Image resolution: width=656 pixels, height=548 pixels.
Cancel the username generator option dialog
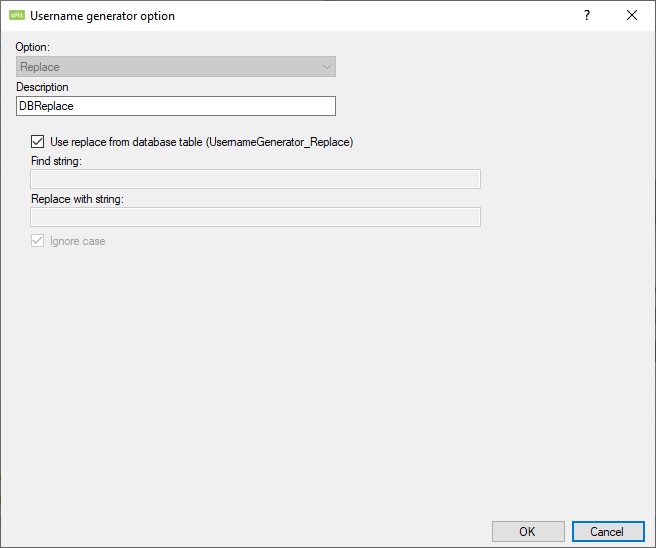pyautogui.click(x=607, y=531)
